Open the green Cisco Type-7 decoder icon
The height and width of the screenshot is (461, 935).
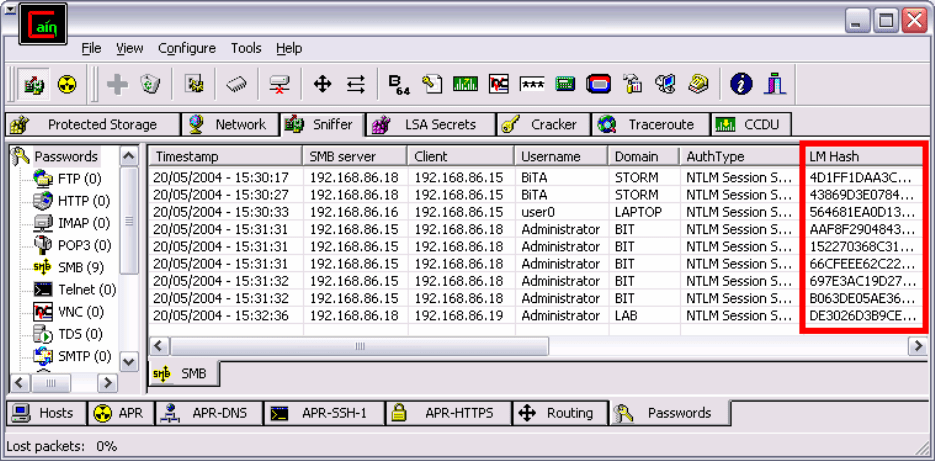point(465,84)
